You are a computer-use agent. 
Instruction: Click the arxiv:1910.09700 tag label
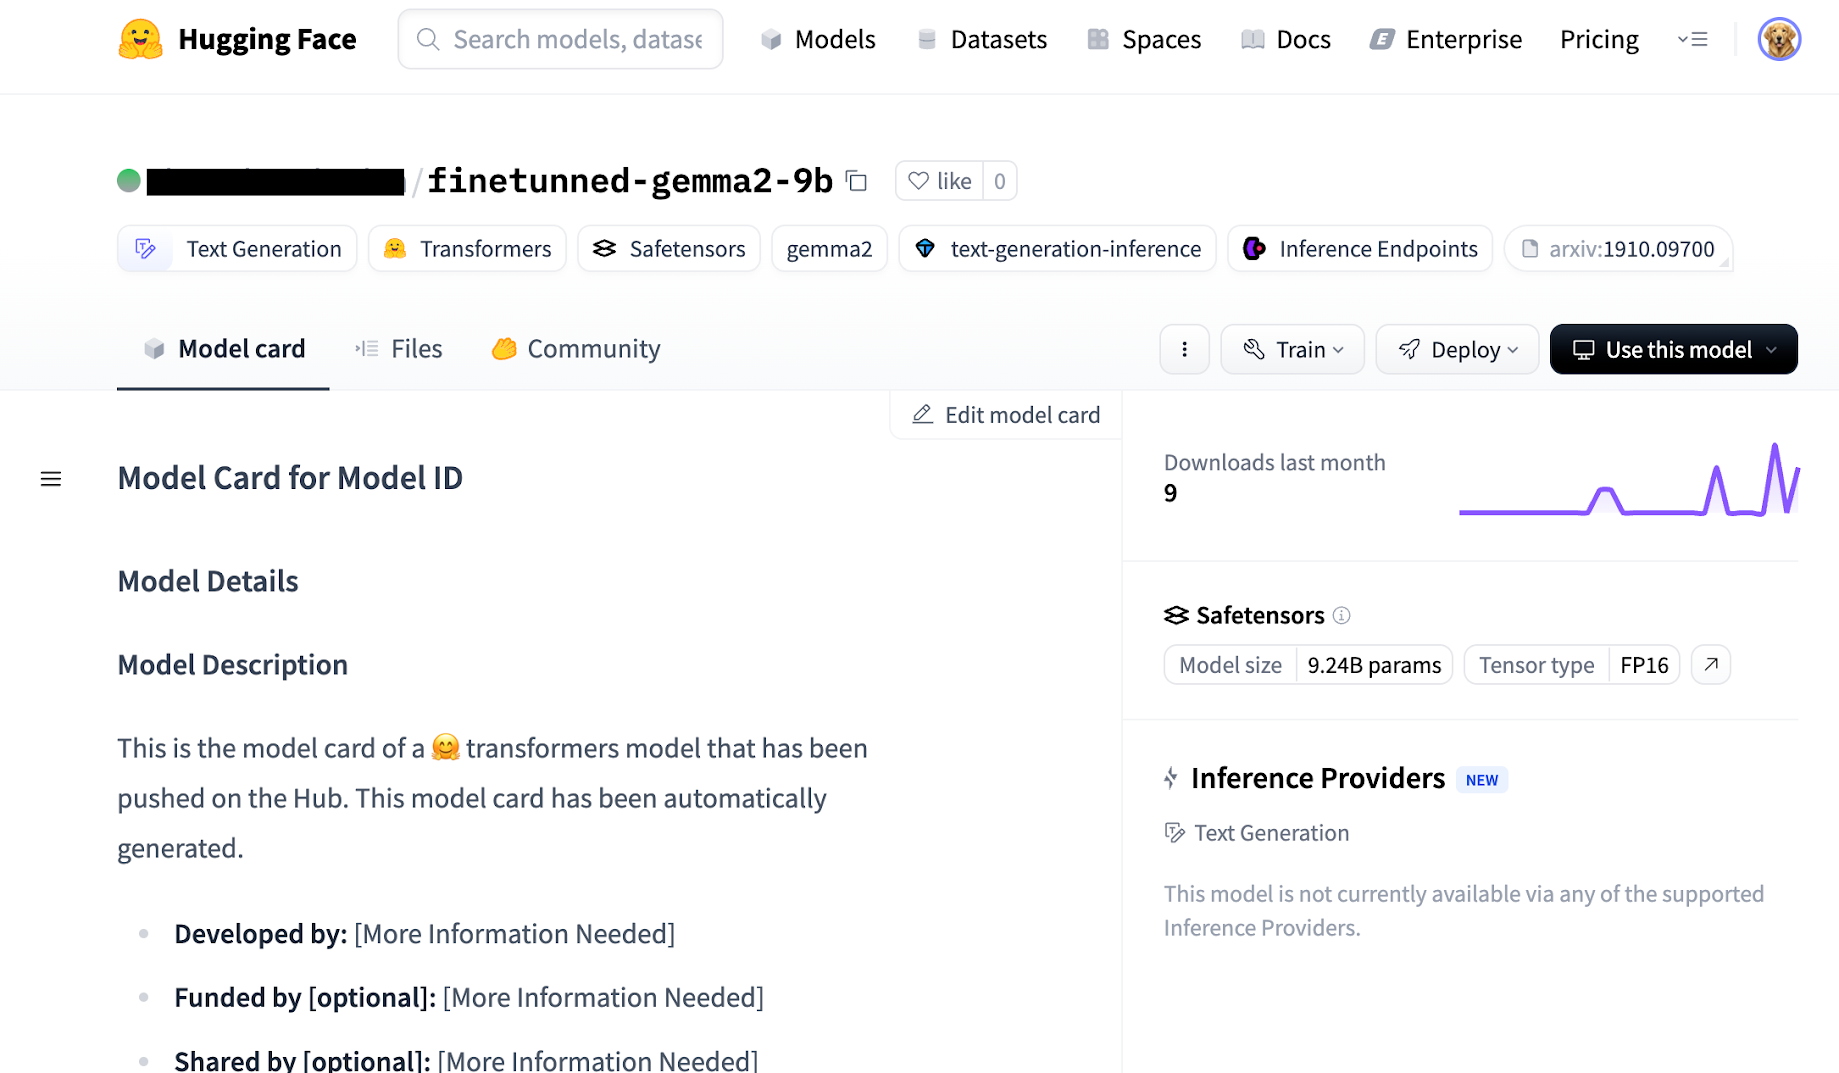click(x=1631, y=249)
